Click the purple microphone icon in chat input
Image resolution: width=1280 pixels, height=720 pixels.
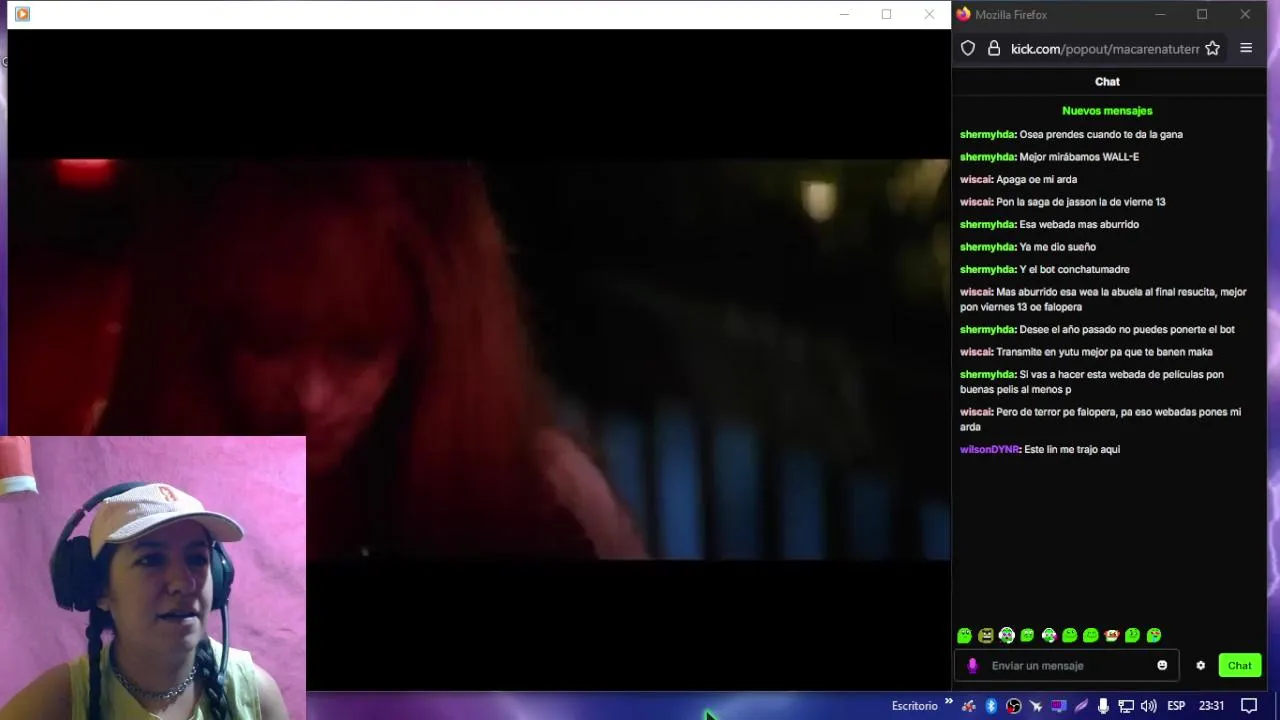tap(972, 665)
